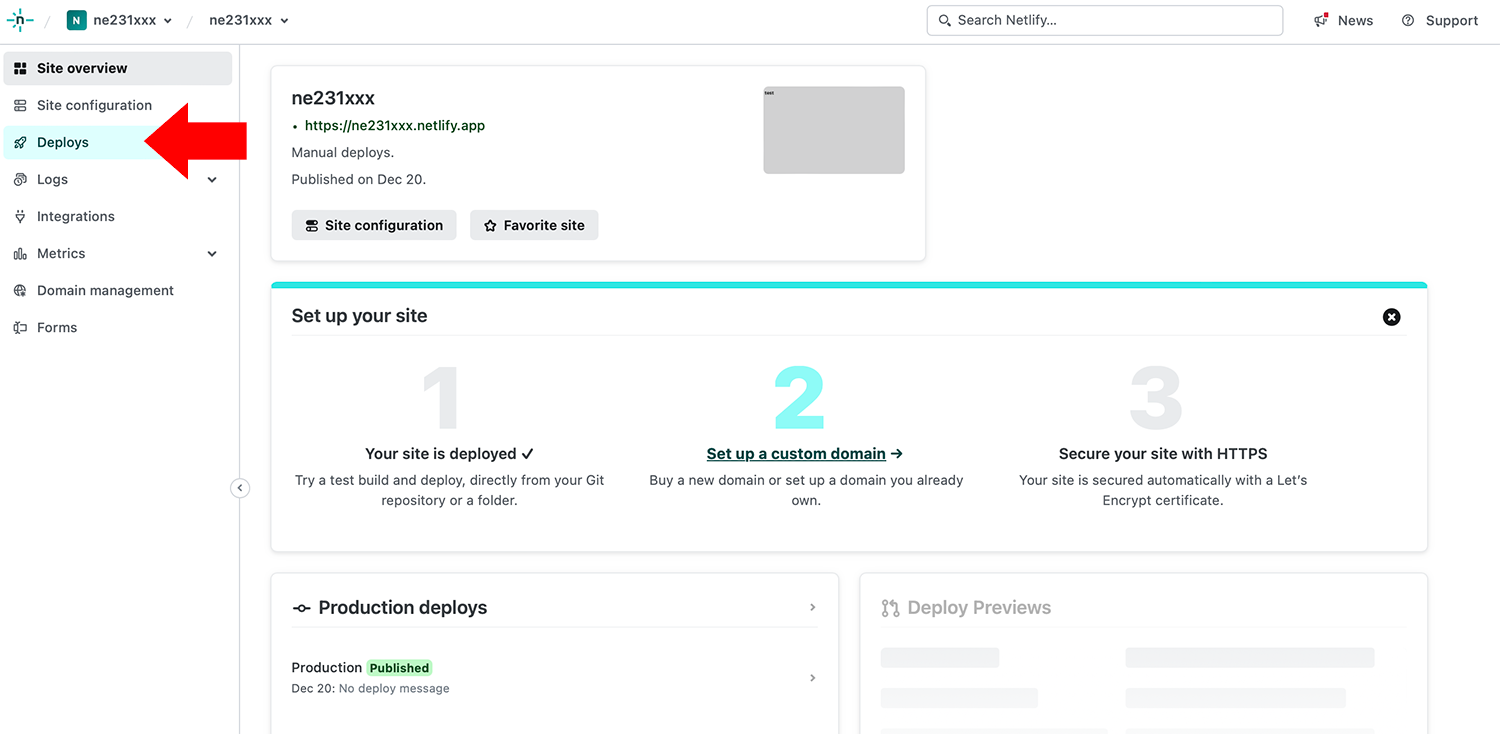The height and width of the screenshot is (734, 1500).
Task: Open the Production Published deploy row
Action: point(555,677)
